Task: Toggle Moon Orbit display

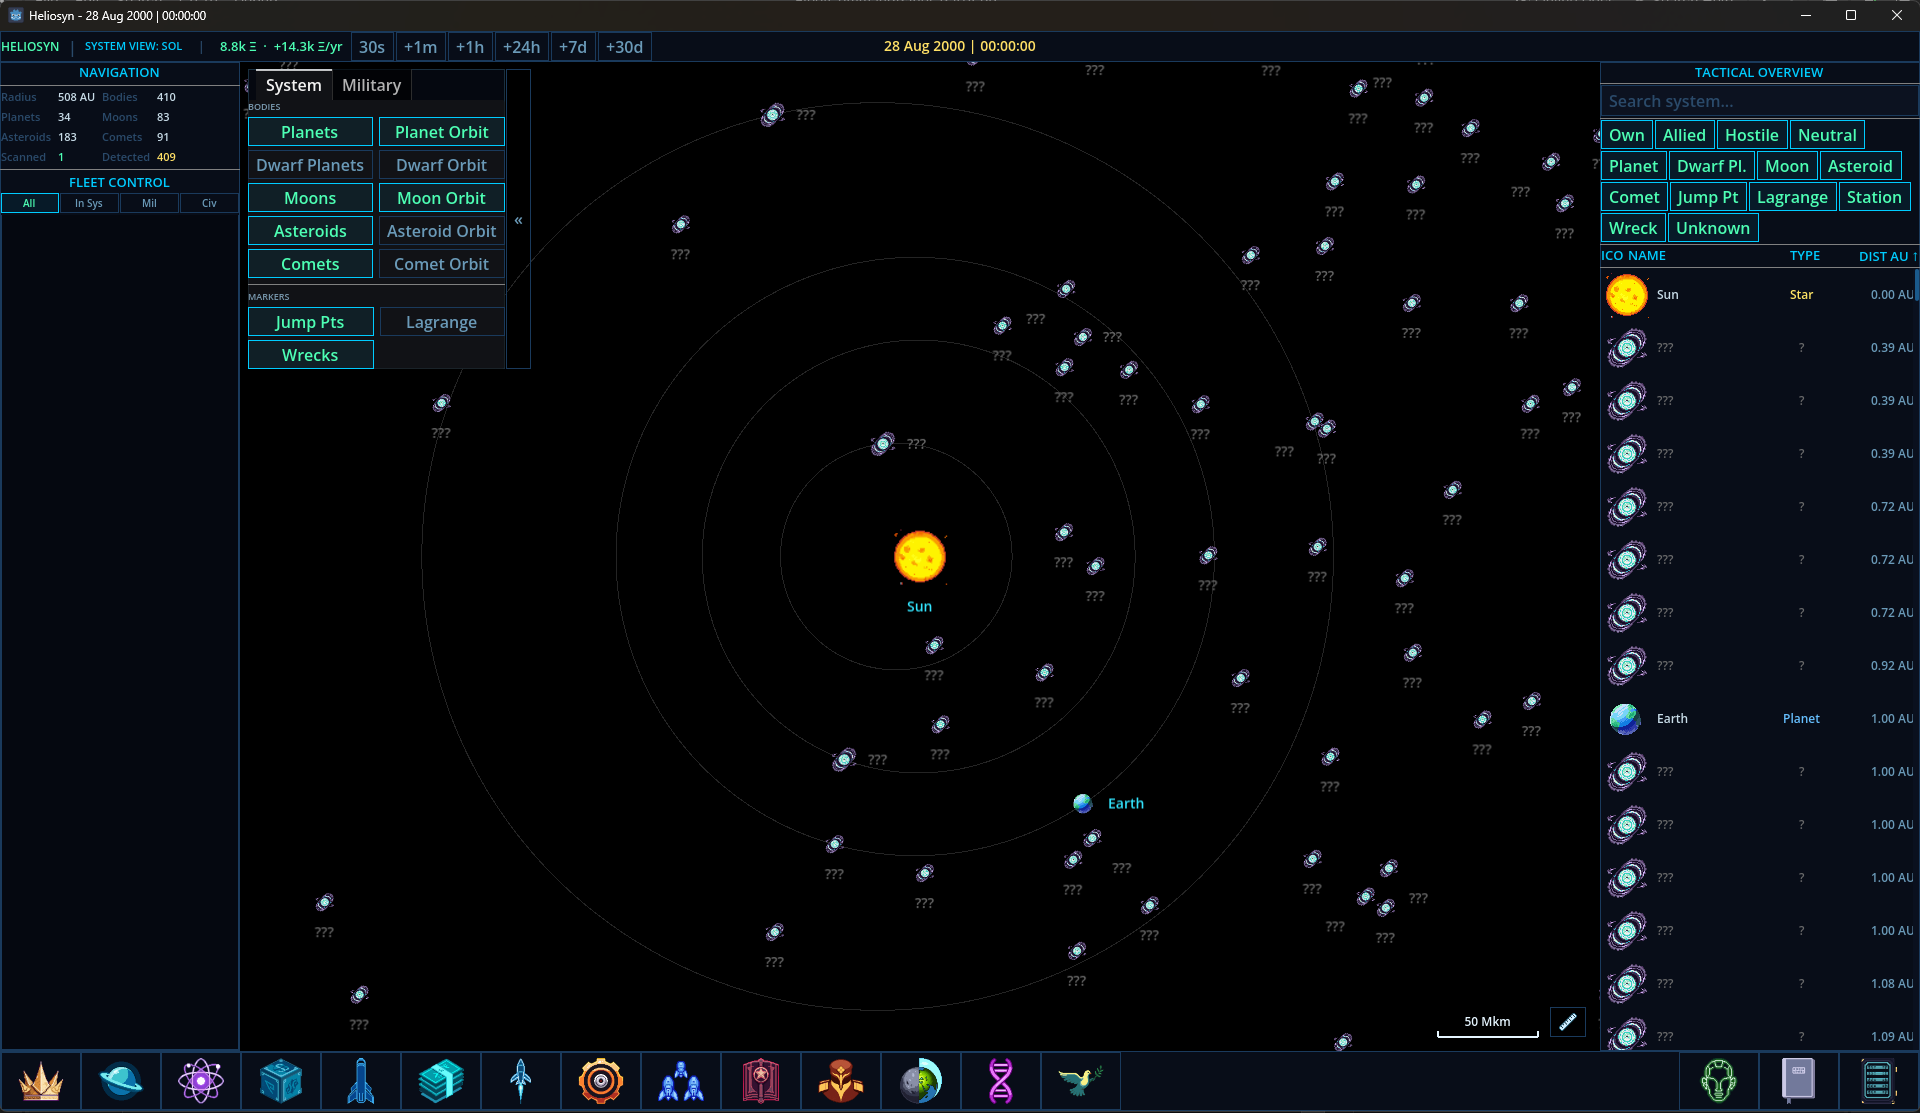Action: pyautogui.click(x=441, y=198)
